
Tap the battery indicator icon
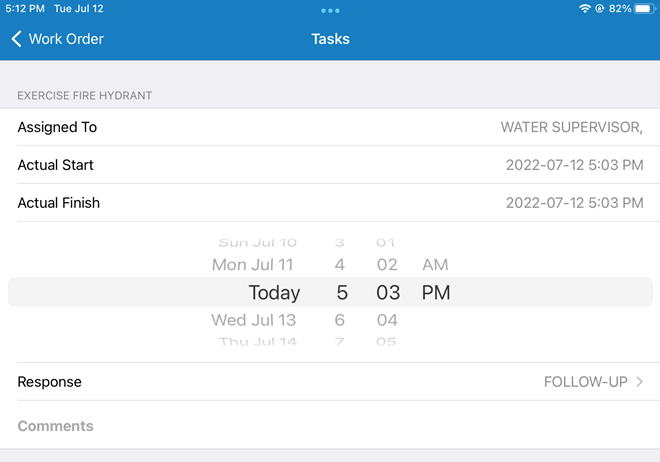tap(643, 8)
